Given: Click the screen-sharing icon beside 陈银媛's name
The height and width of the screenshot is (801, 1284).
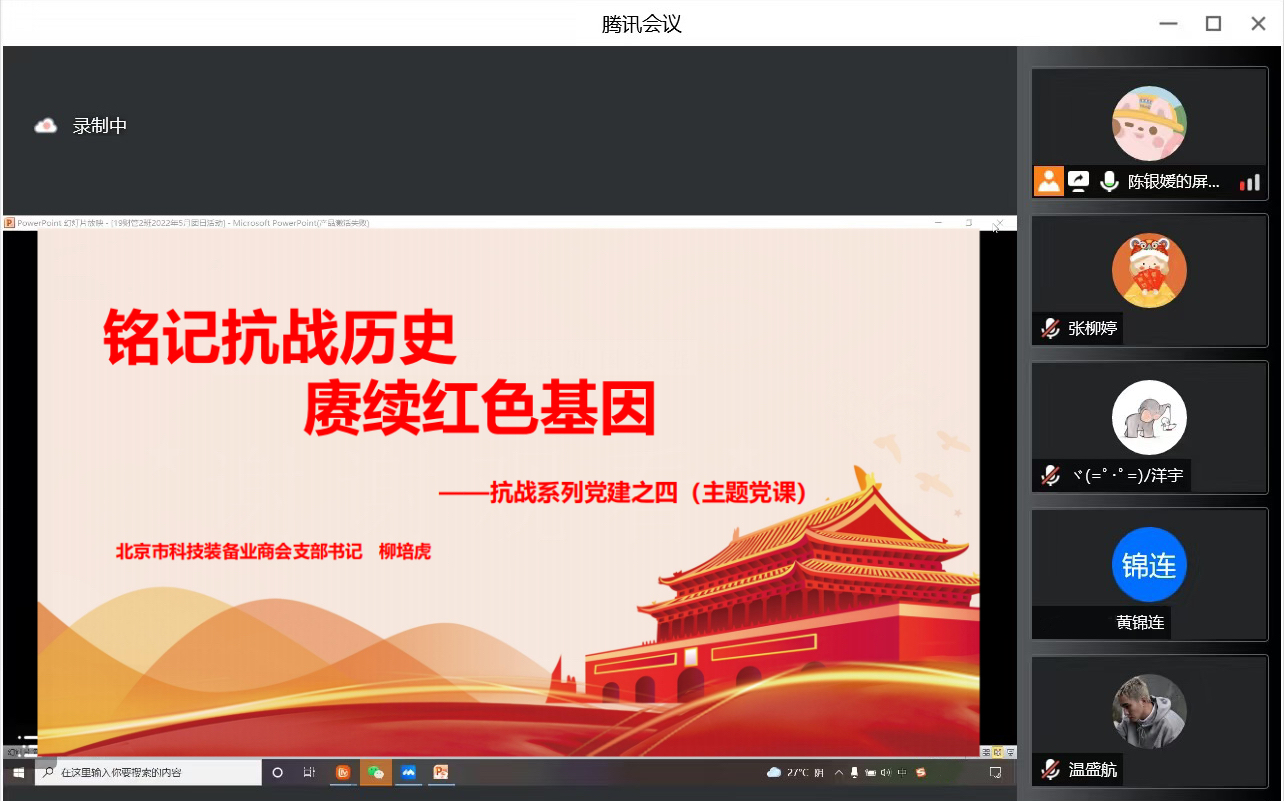Looking at the screenshot, I should [1078, 181].
